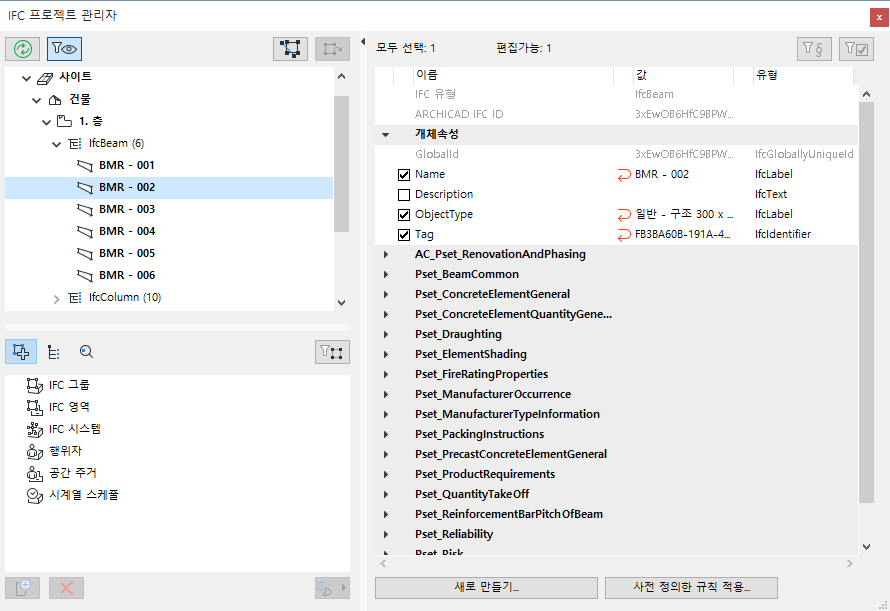Click the IFC 시스템 system icon
Image resolution: width=890 pixels, height=611 pixels.
pyautogui.click(x=35, y=429)
